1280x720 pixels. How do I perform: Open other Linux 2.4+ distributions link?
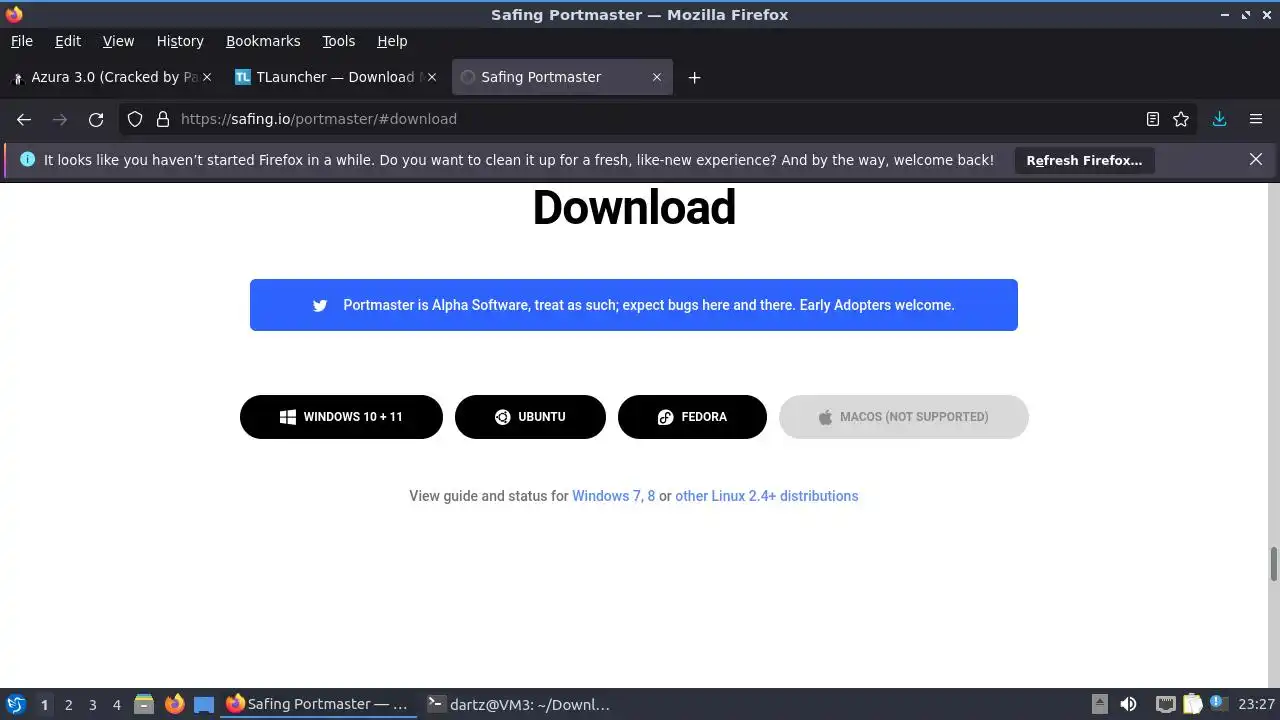coord(767,496)
